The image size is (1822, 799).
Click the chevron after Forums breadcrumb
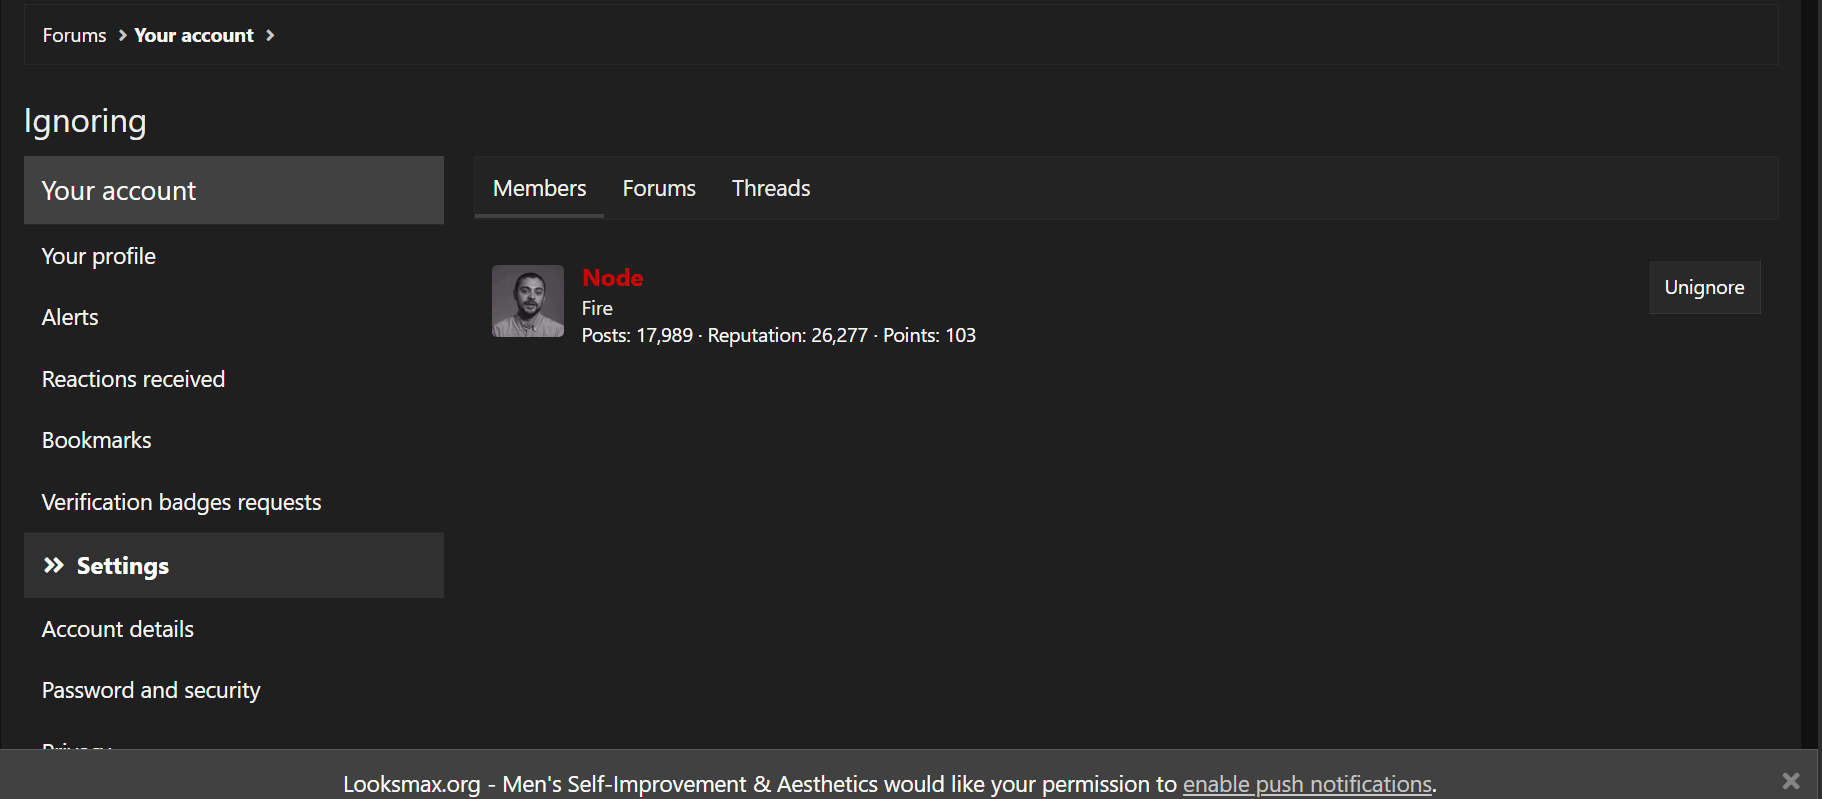coord(122,35)
